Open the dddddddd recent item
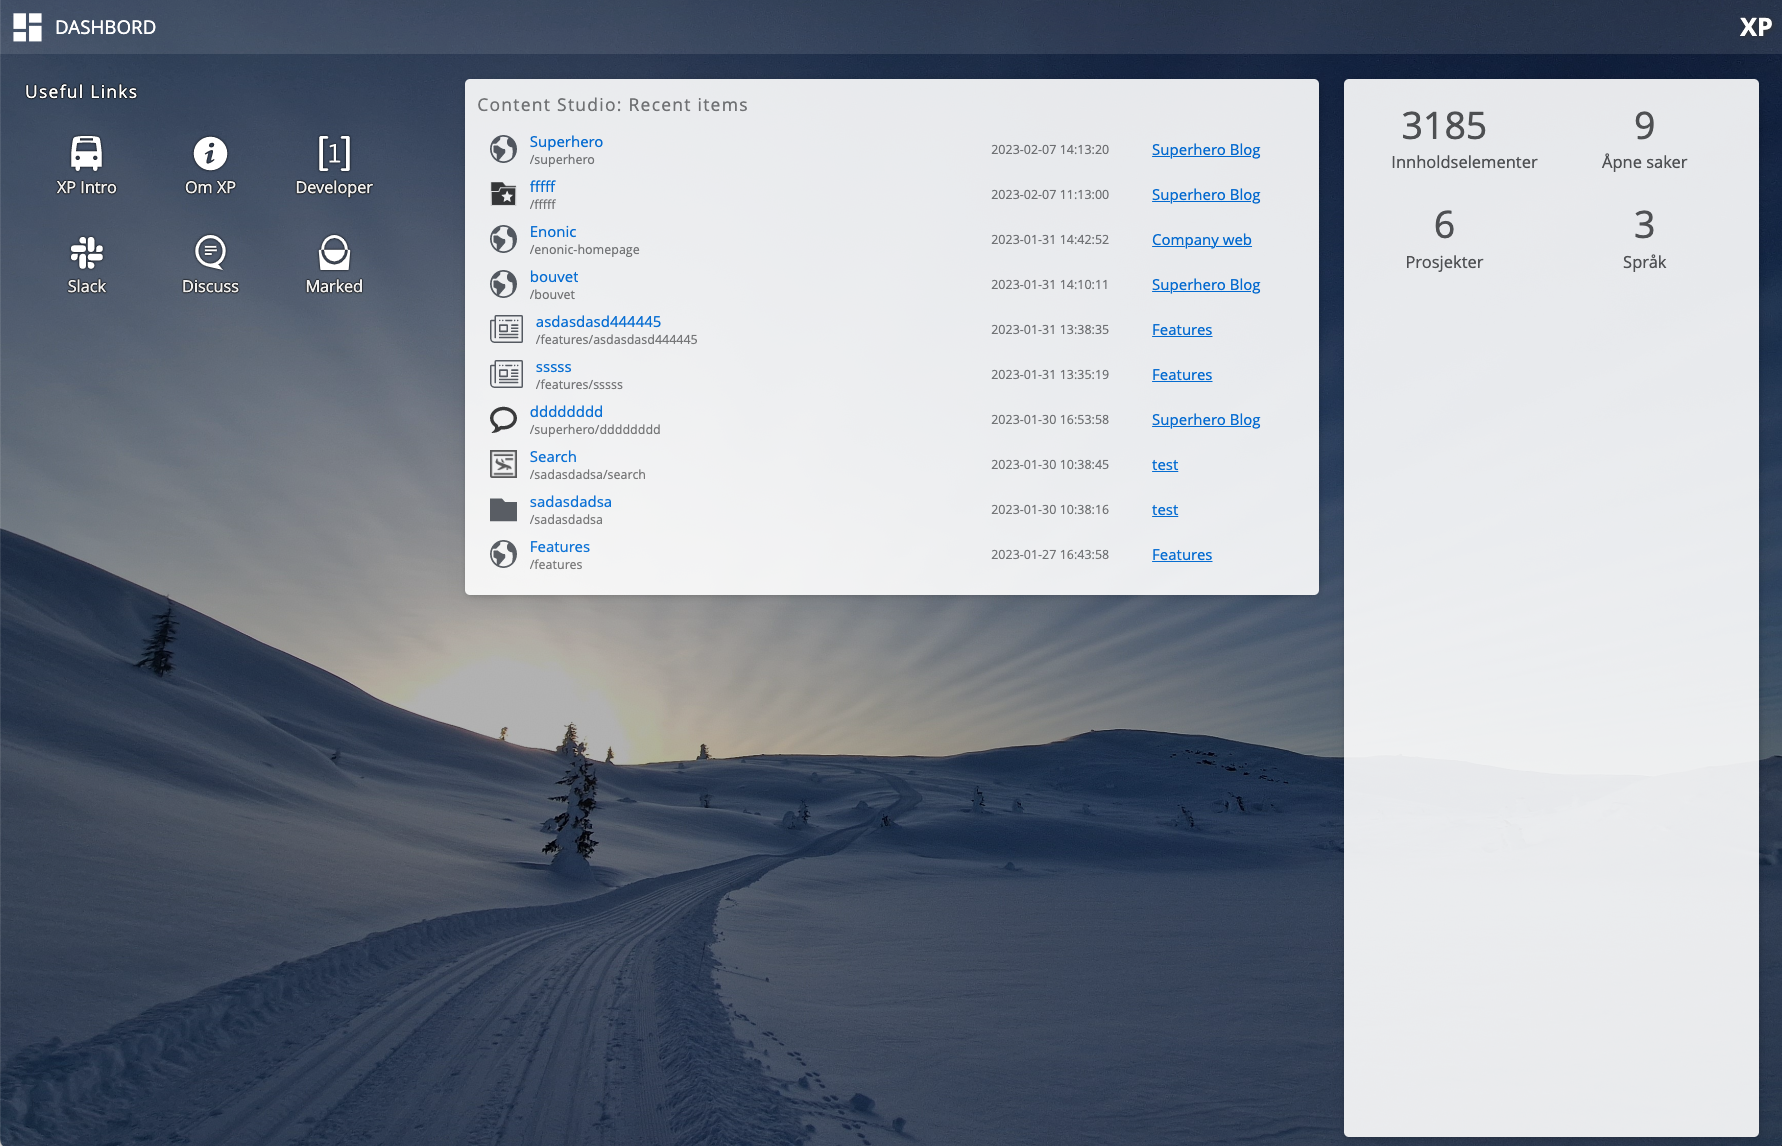The width and height of the screenshot is (1782, 1146). [x=566, y=411]
